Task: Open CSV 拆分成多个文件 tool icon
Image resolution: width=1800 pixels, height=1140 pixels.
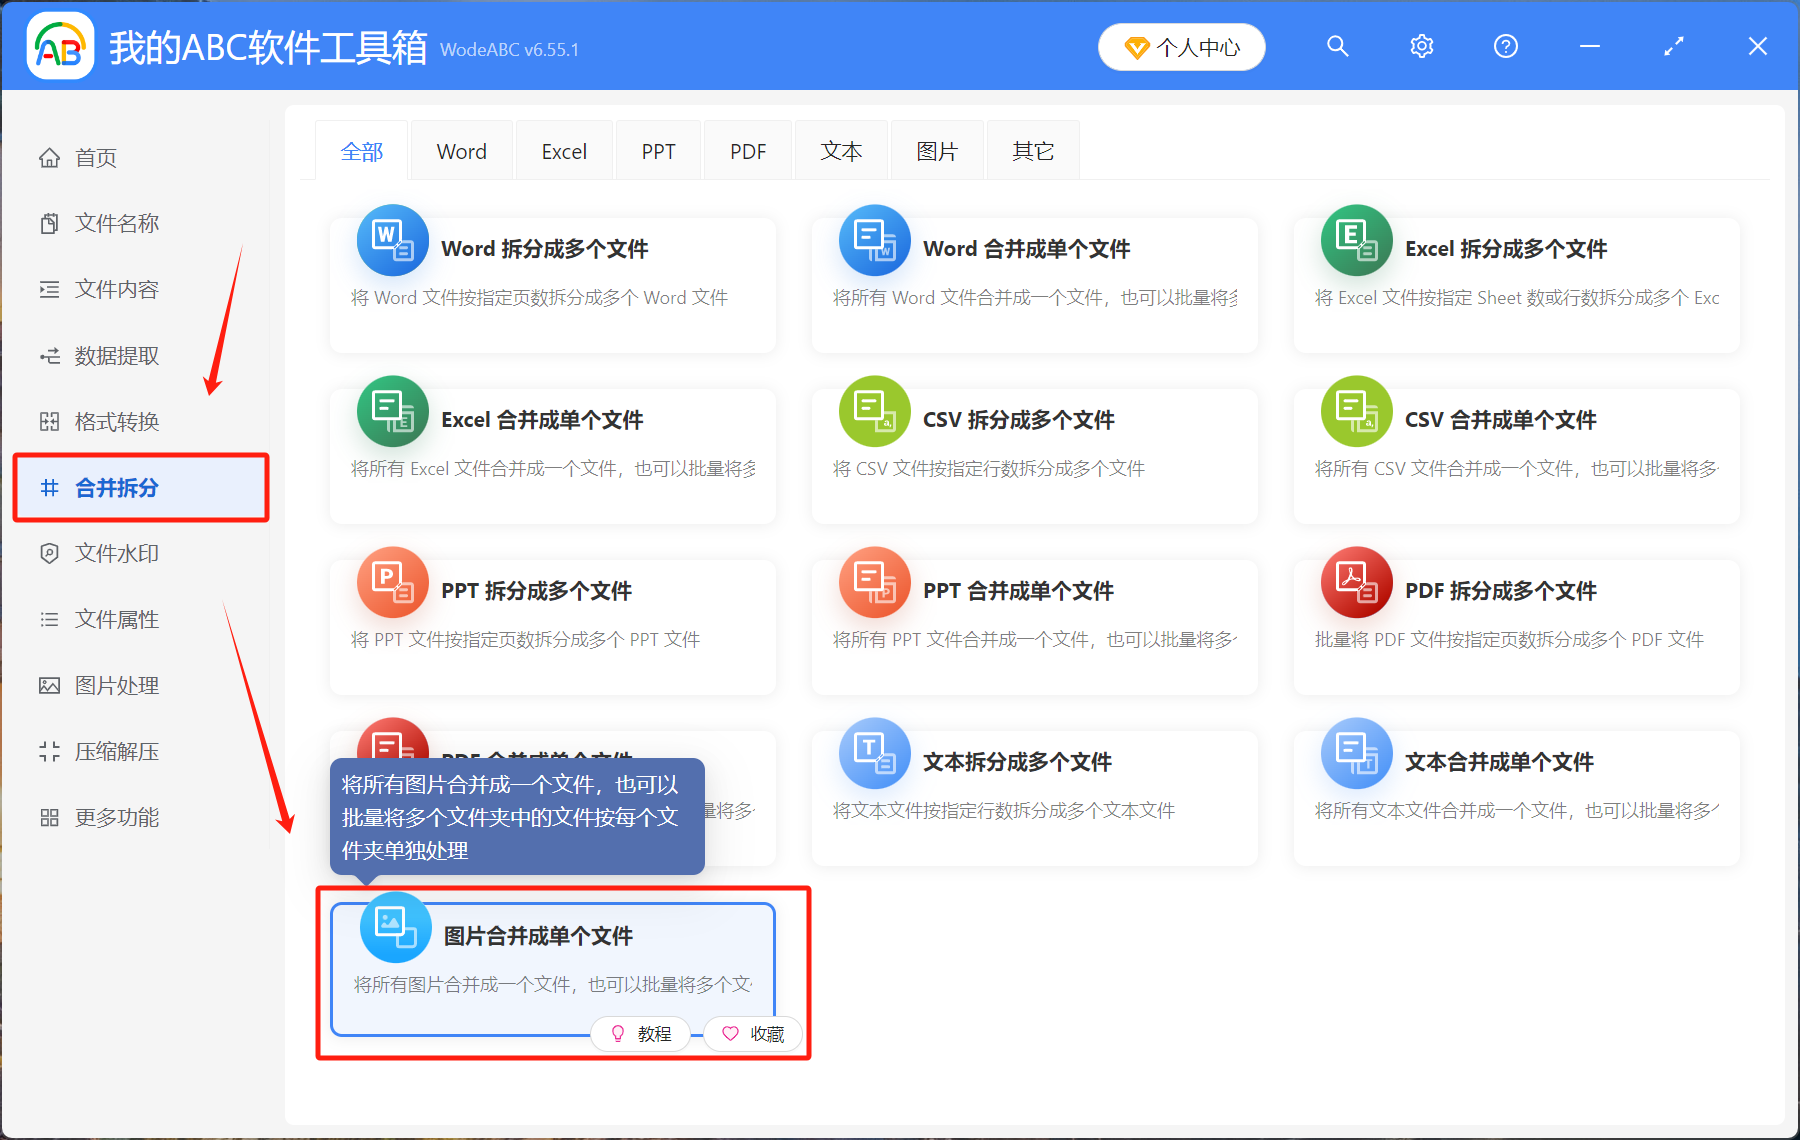Action: click(874, 411)
